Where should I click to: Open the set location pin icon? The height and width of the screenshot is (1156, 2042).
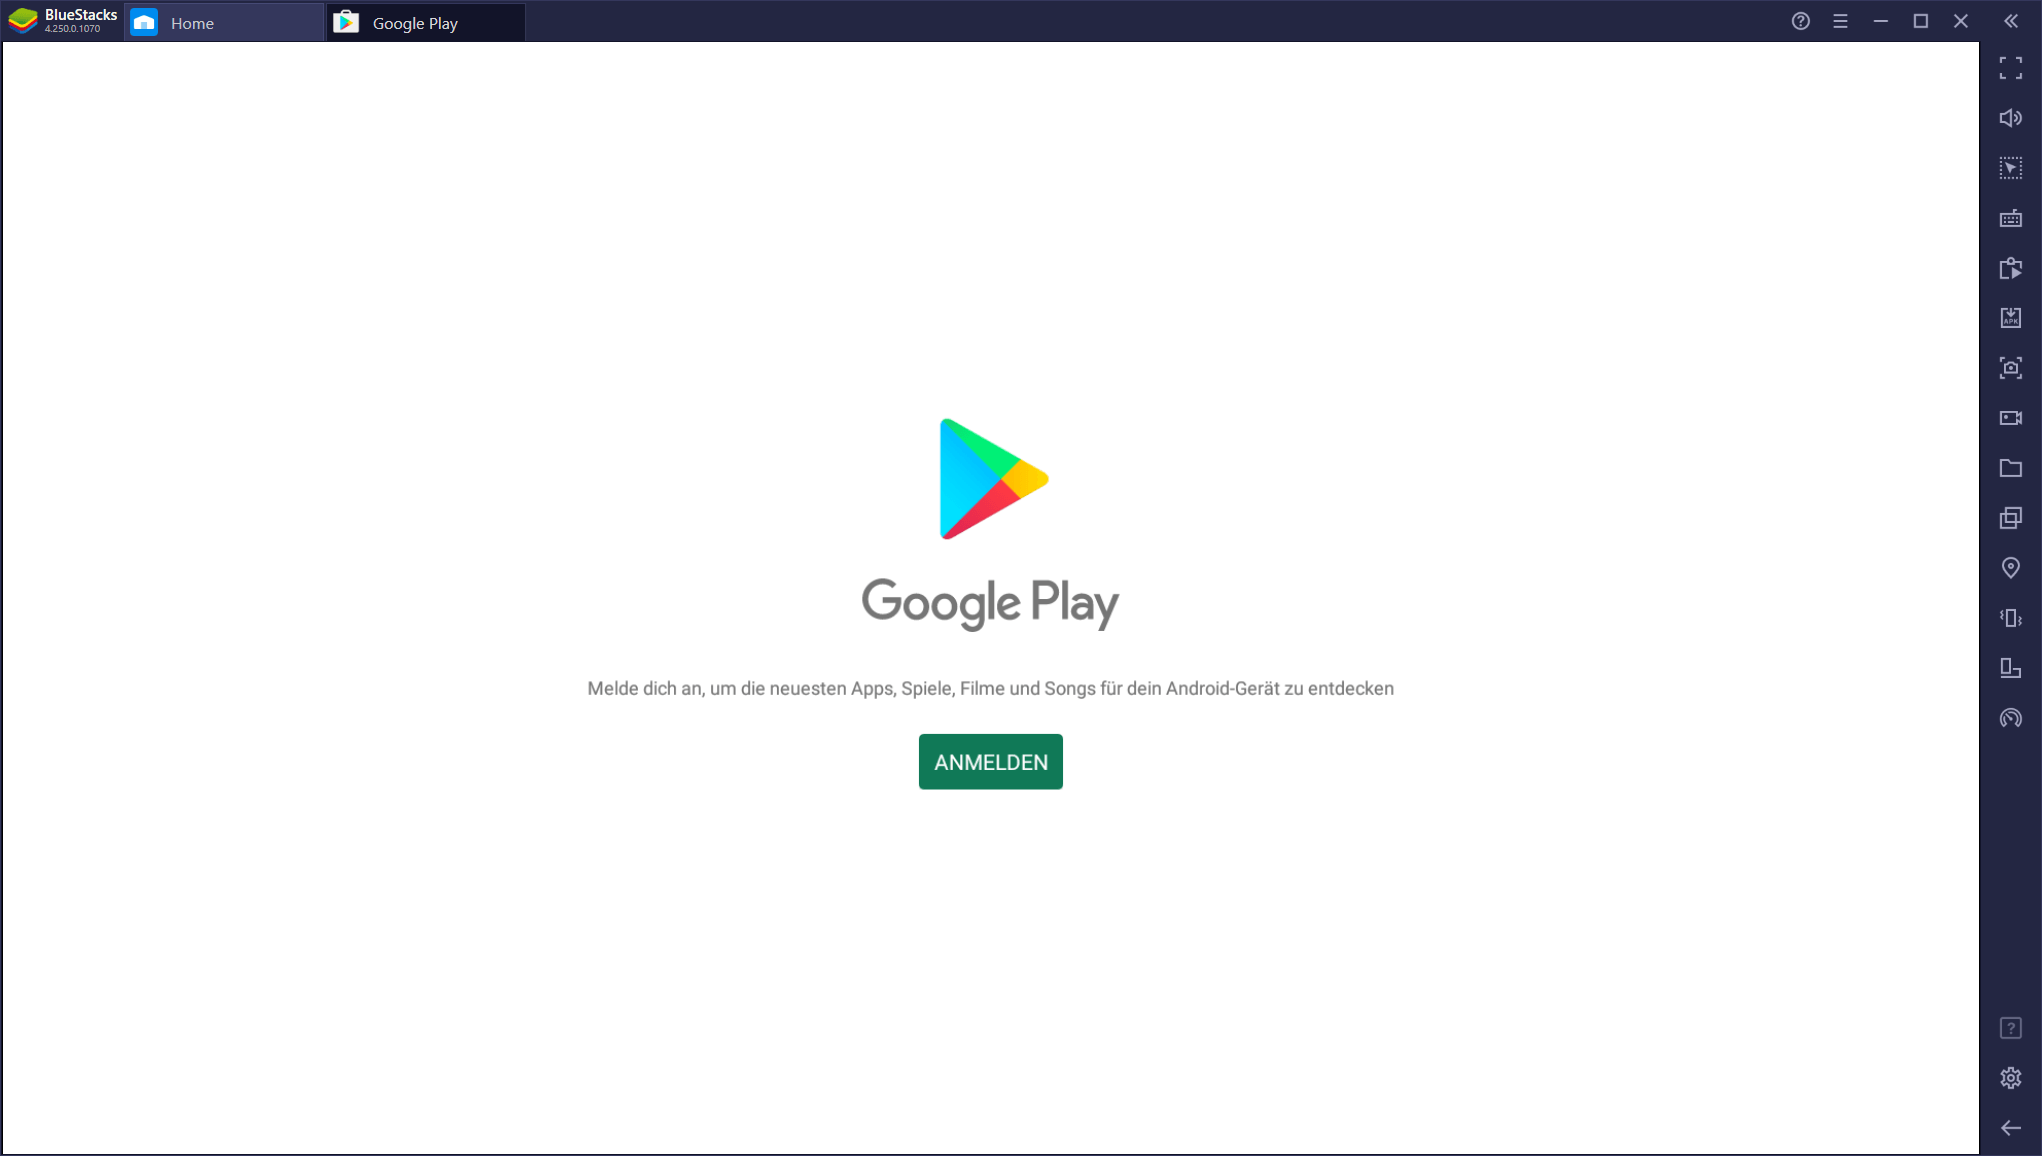click(2010, 568)
